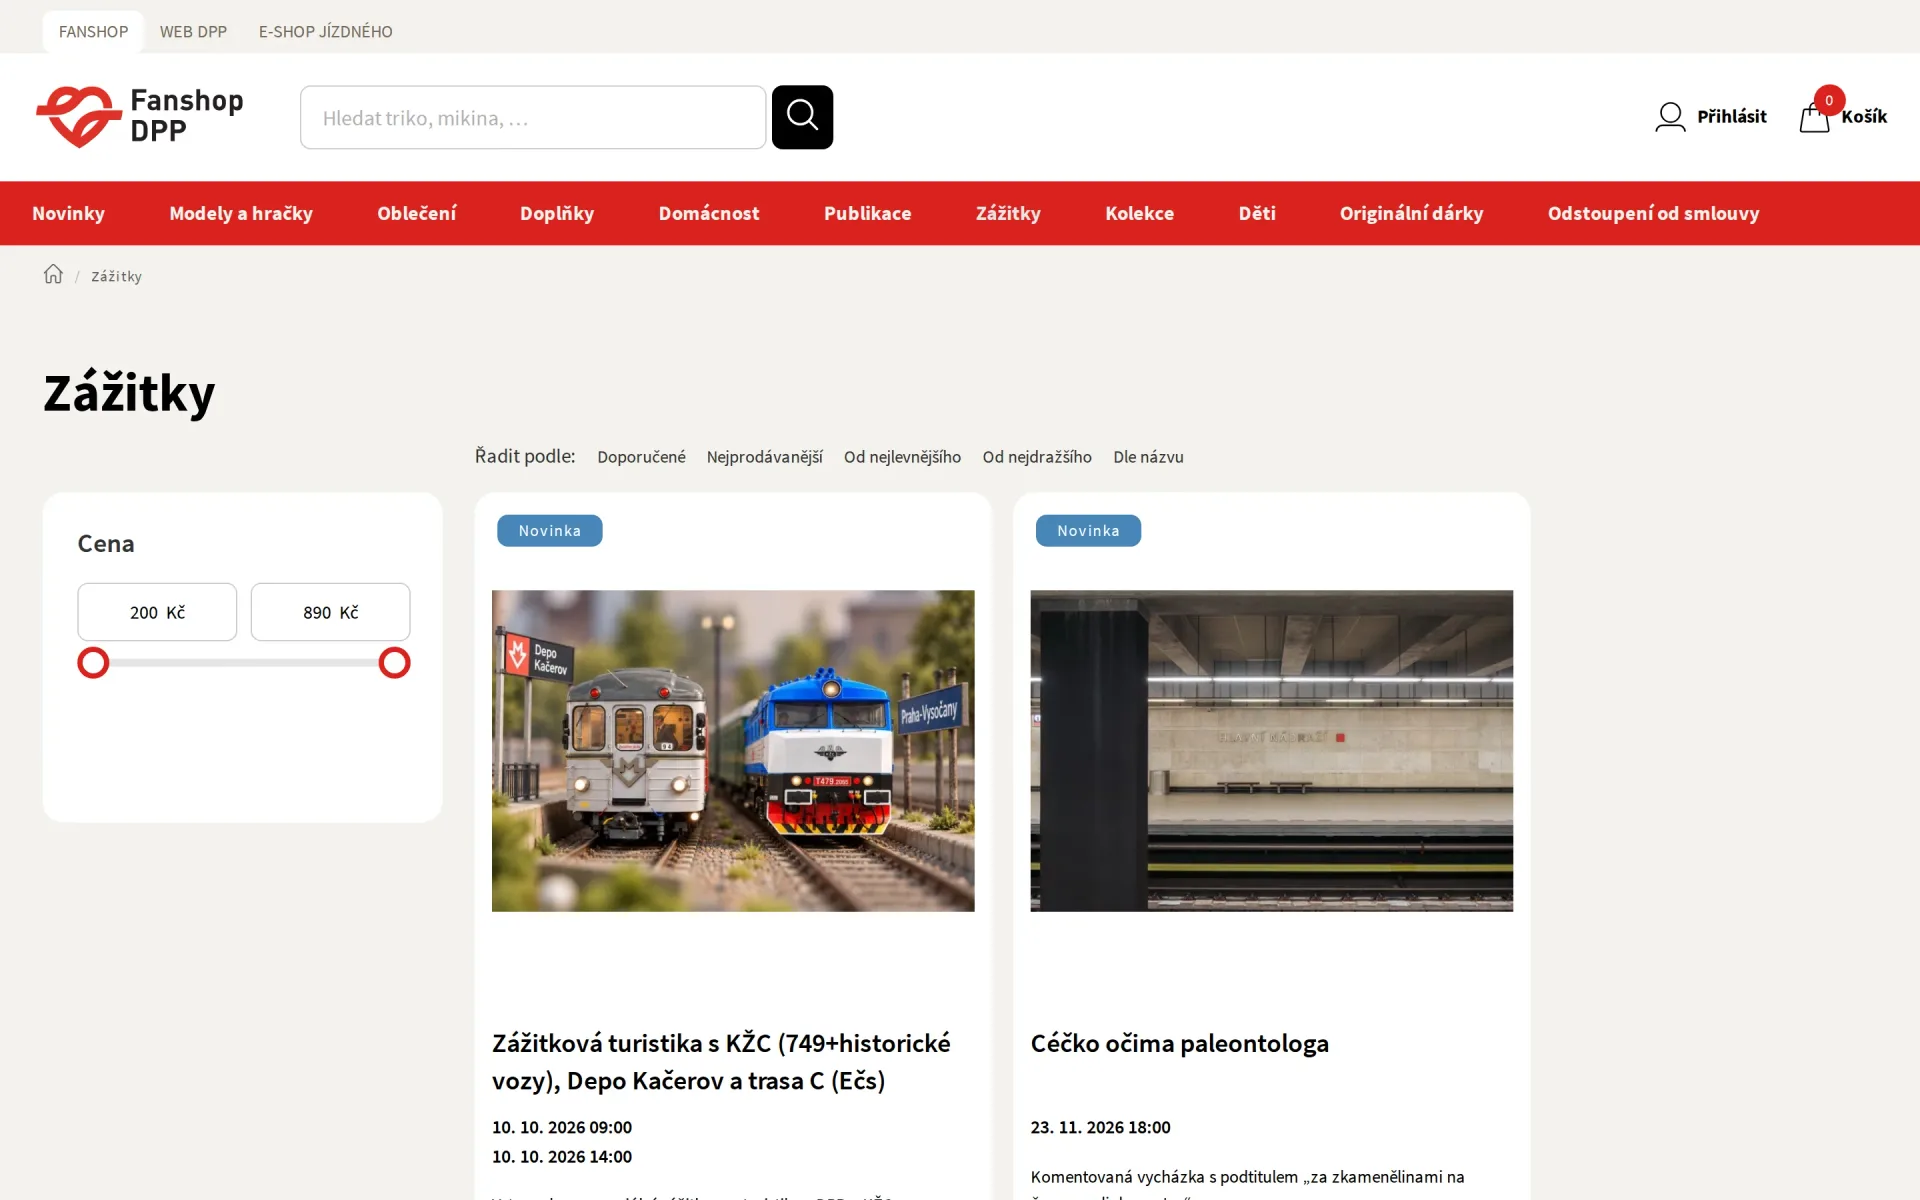
Task: Sort by Nejprodávanější
Action: pos(764,457)
